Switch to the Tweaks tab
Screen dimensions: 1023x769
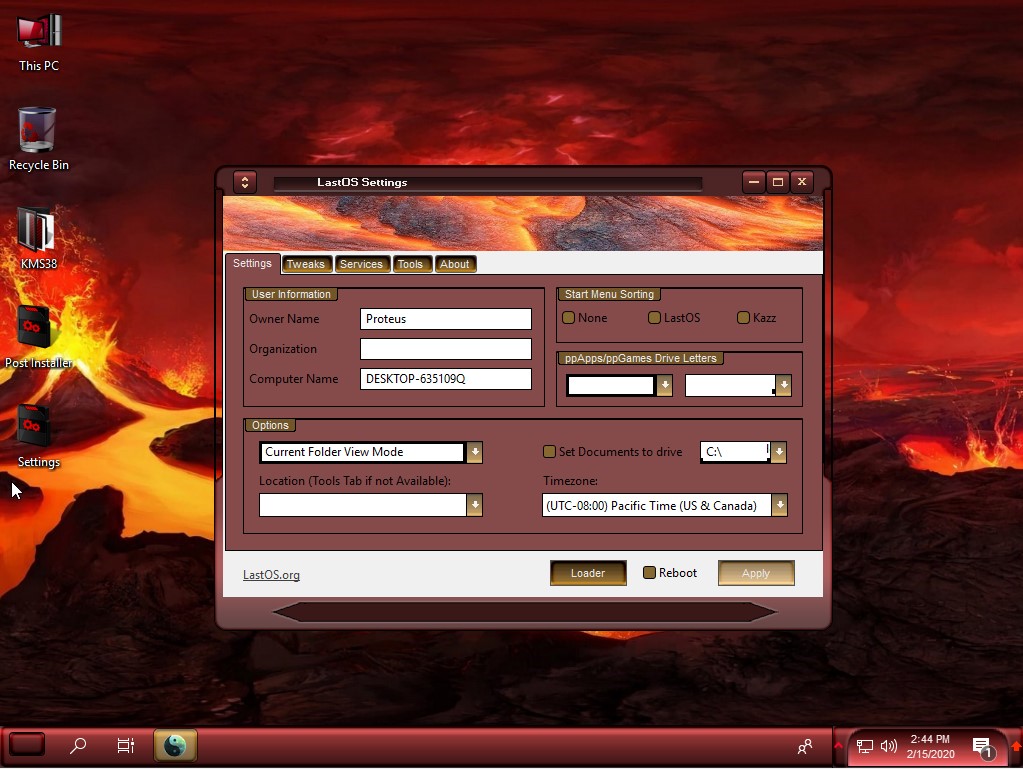coord(306,263)
